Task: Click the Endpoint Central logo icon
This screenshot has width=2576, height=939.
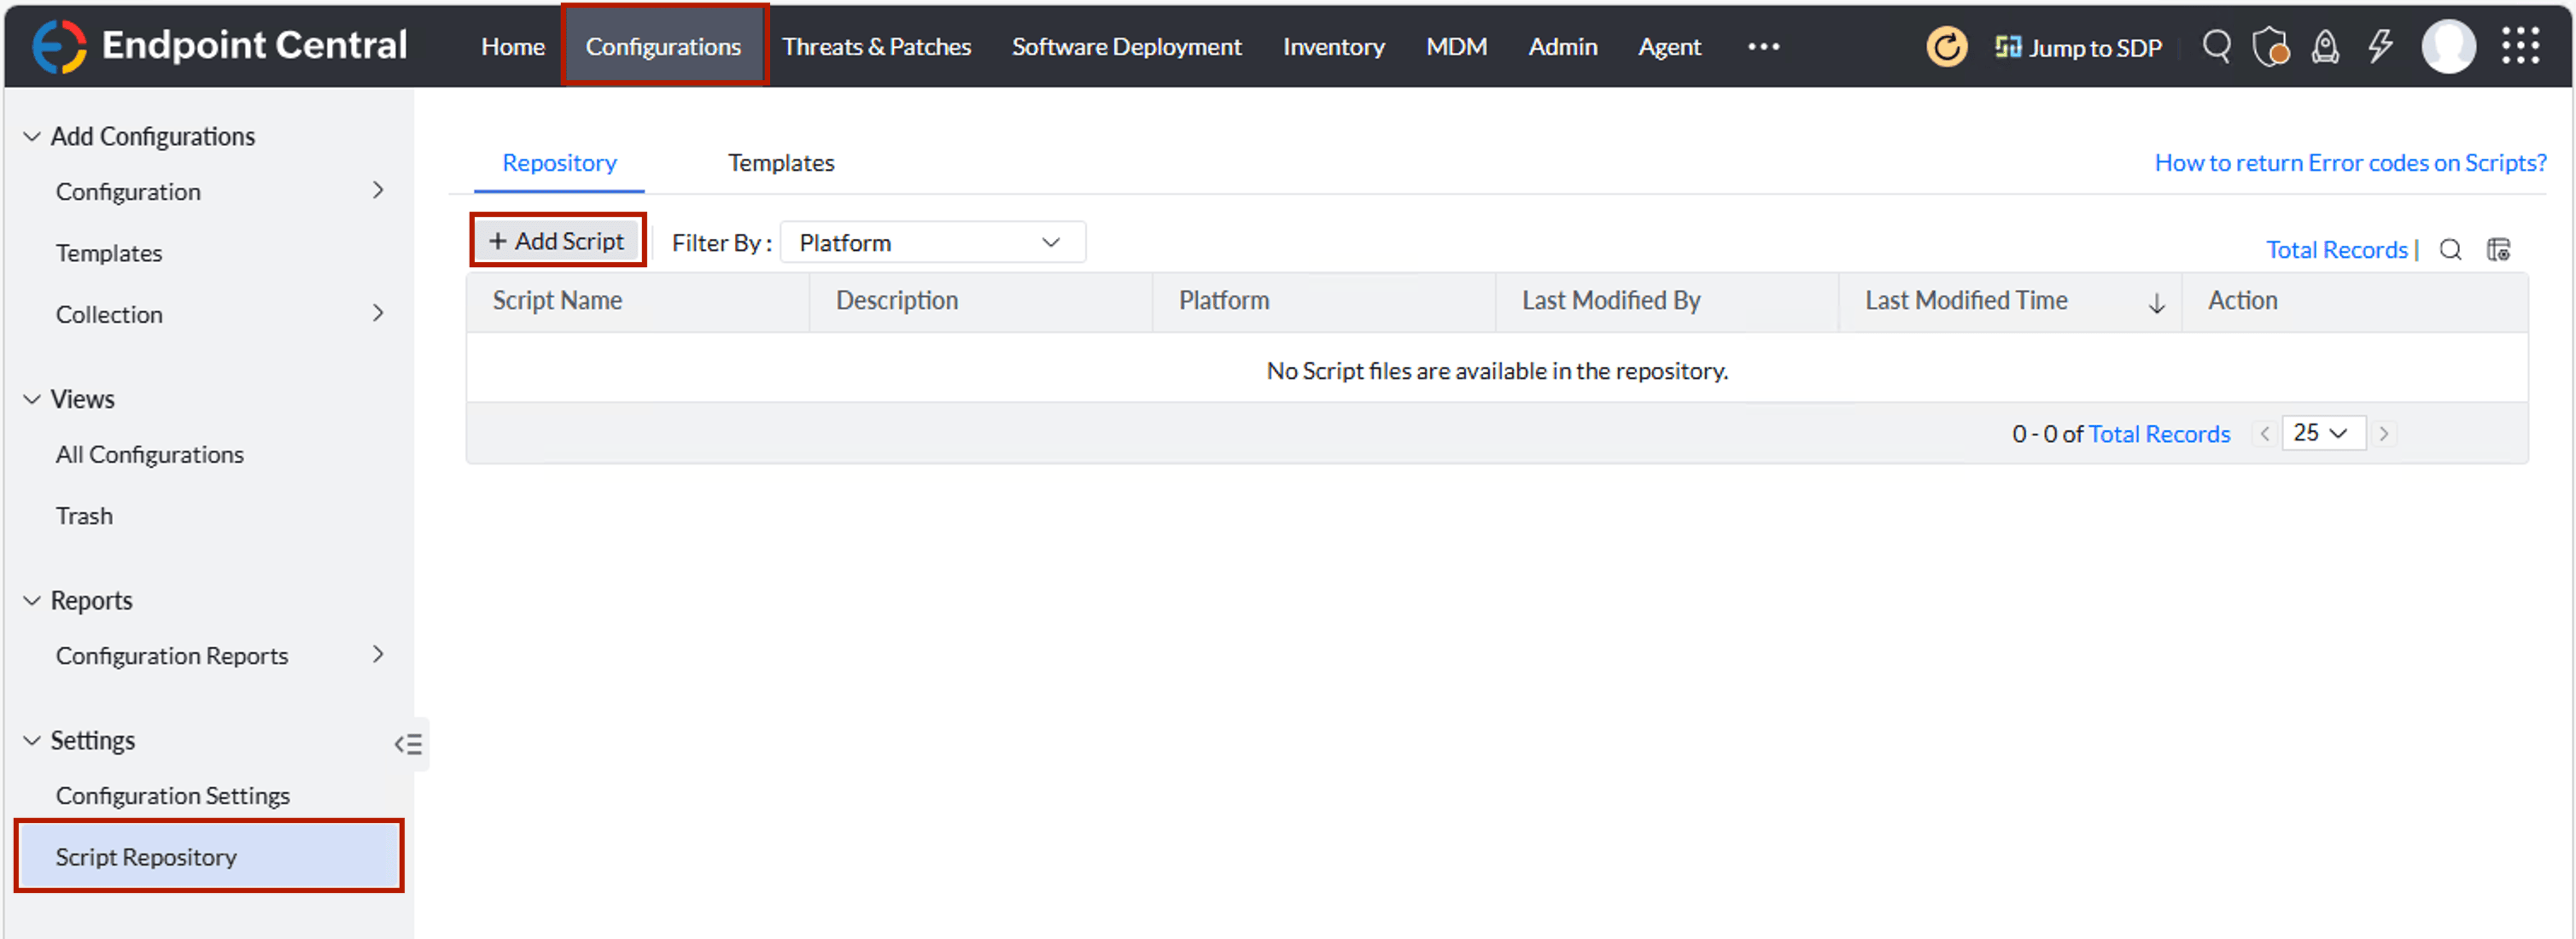Action: click(59, 46)
